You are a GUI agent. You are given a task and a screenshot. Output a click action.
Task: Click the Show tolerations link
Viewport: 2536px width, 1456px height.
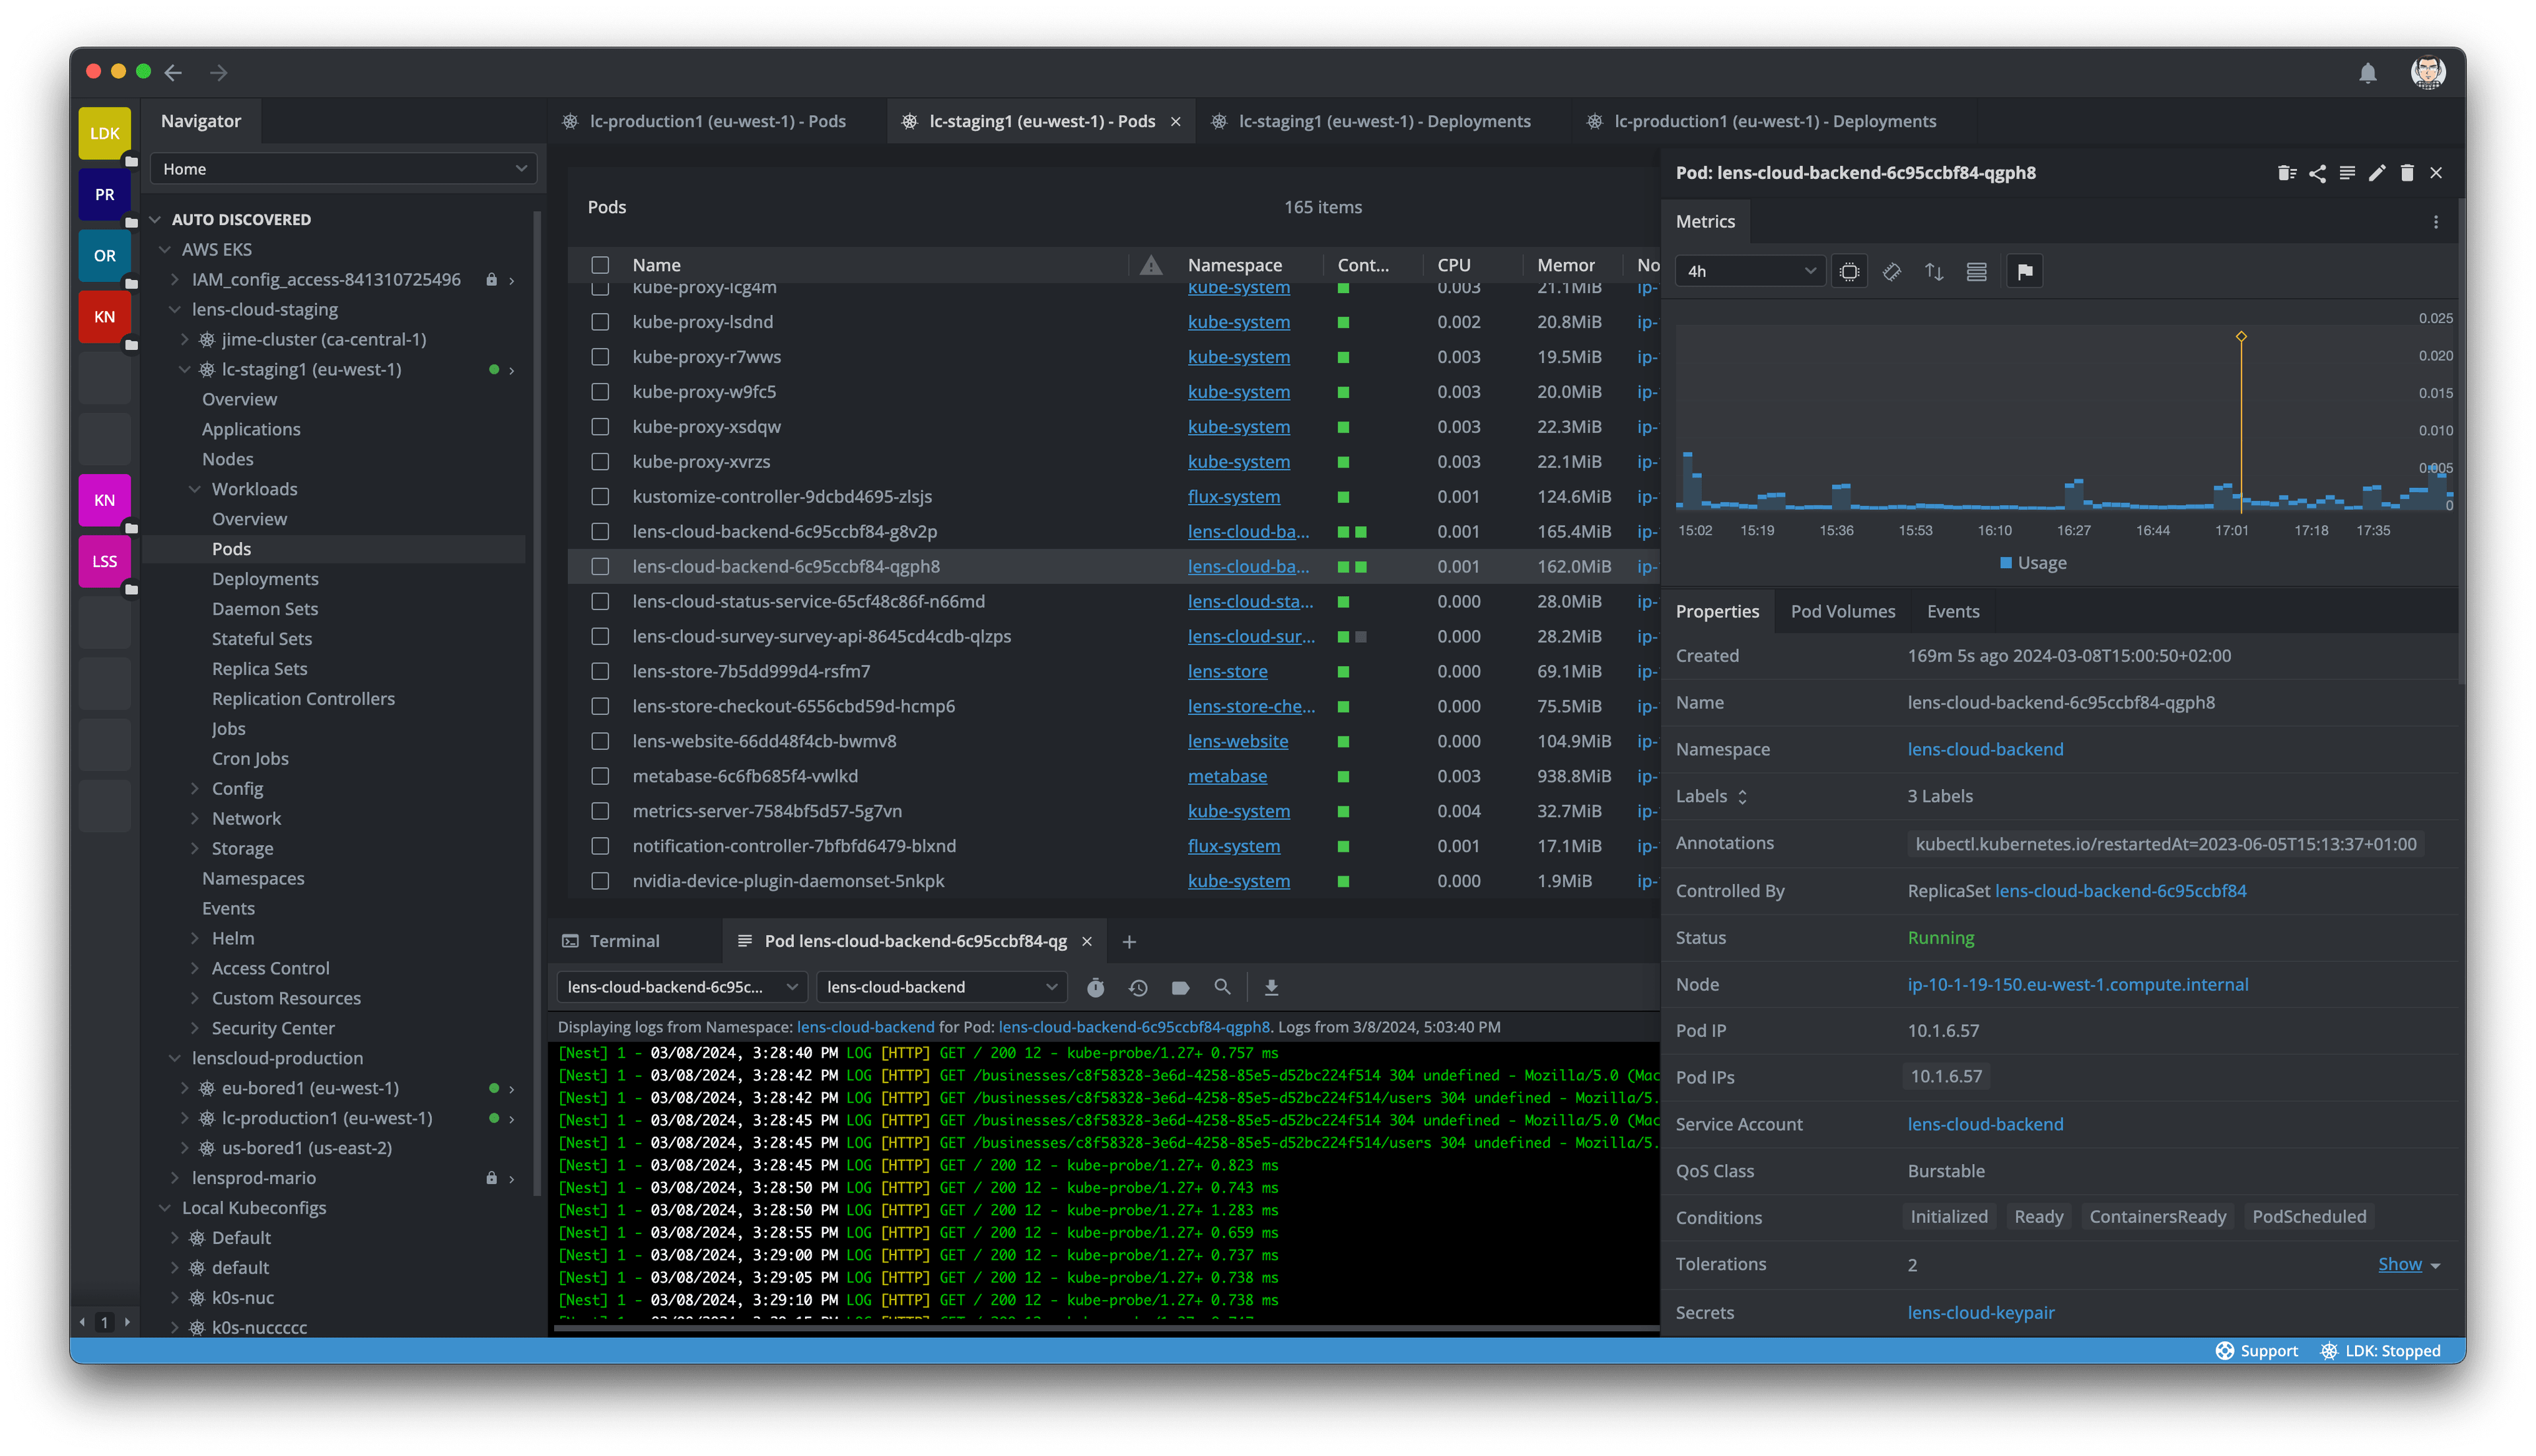[x=2399, y=1264]
